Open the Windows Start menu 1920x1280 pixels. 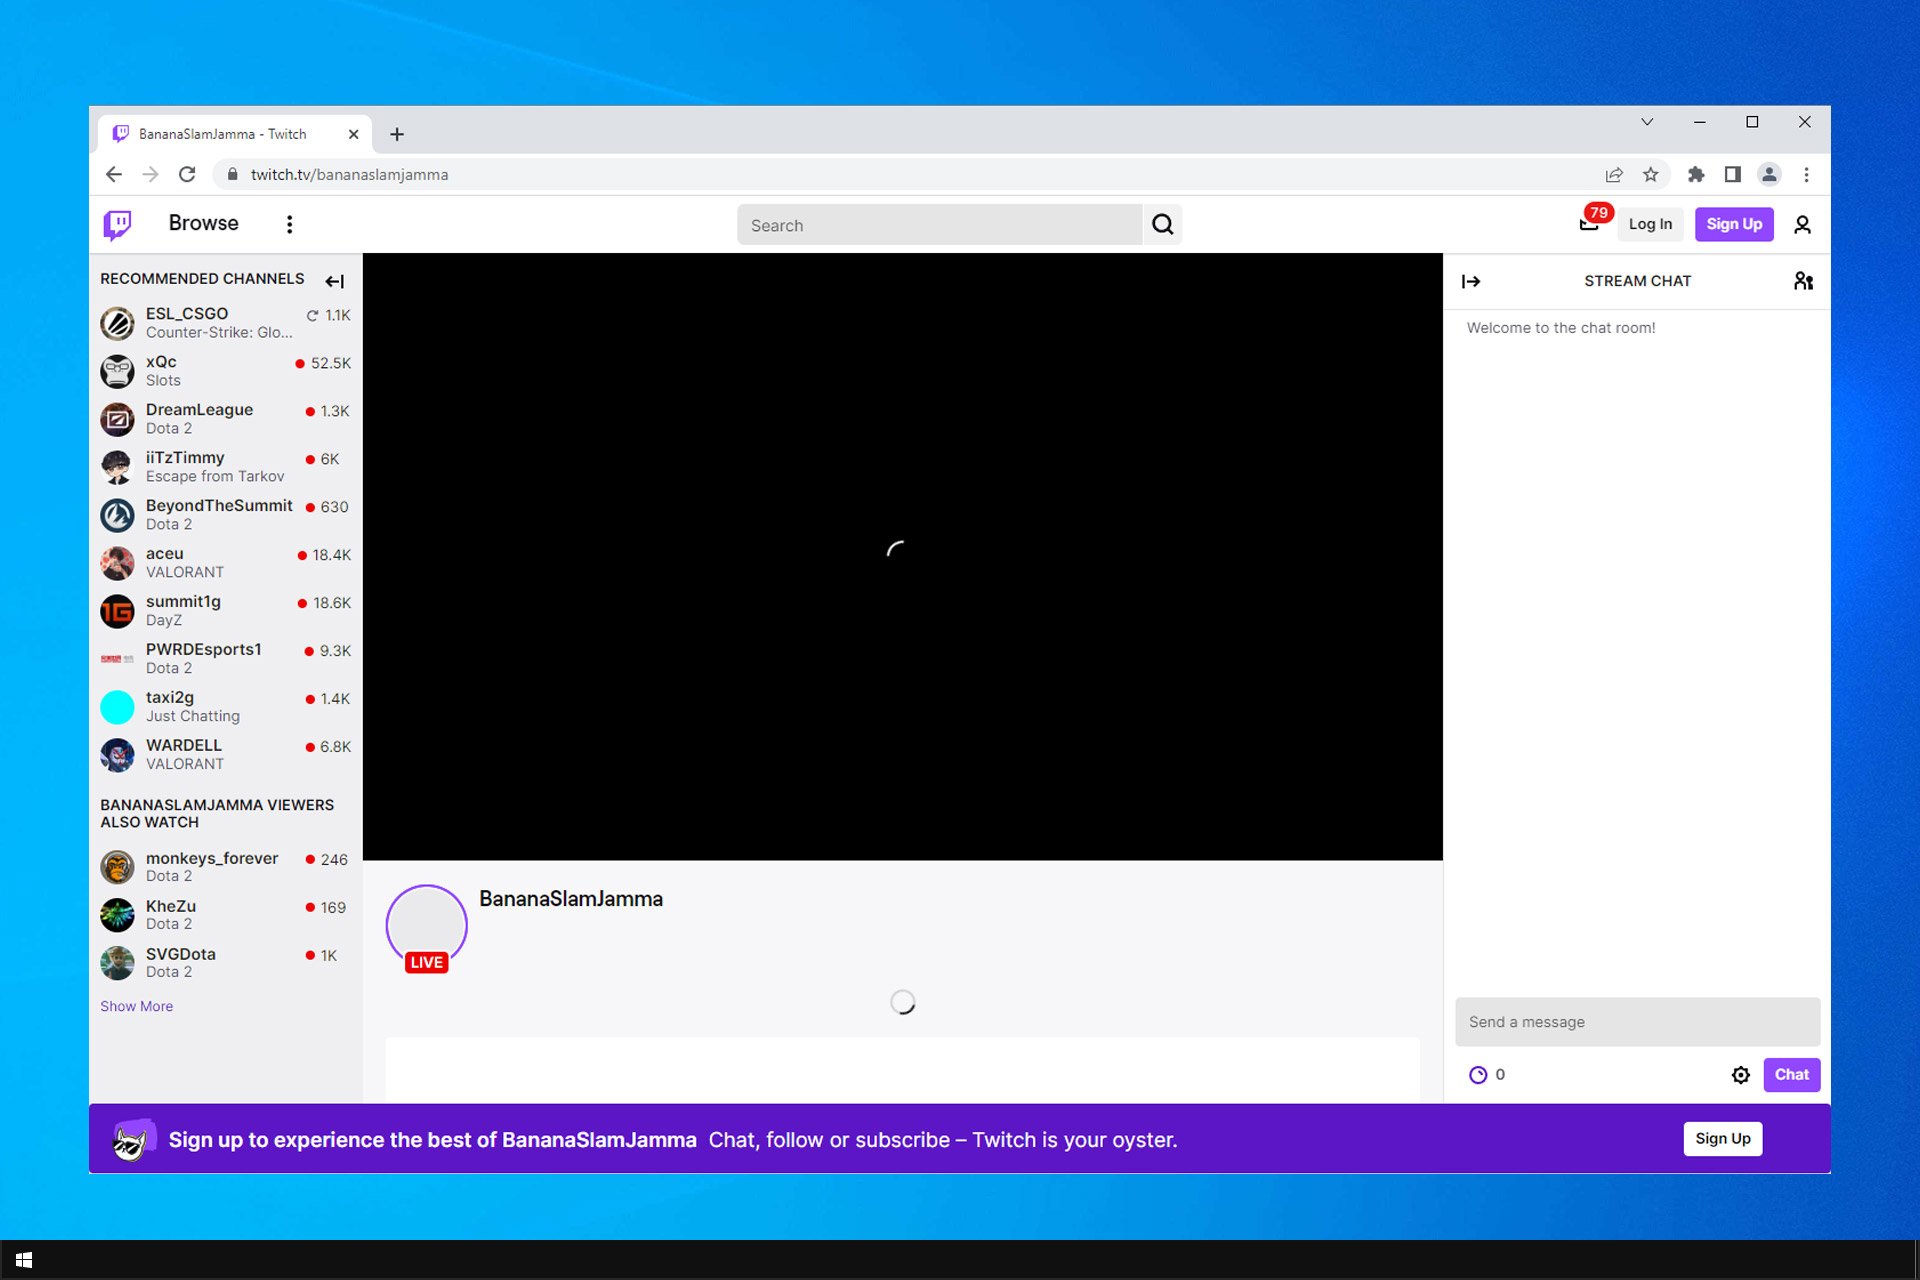click(24, 1260)
